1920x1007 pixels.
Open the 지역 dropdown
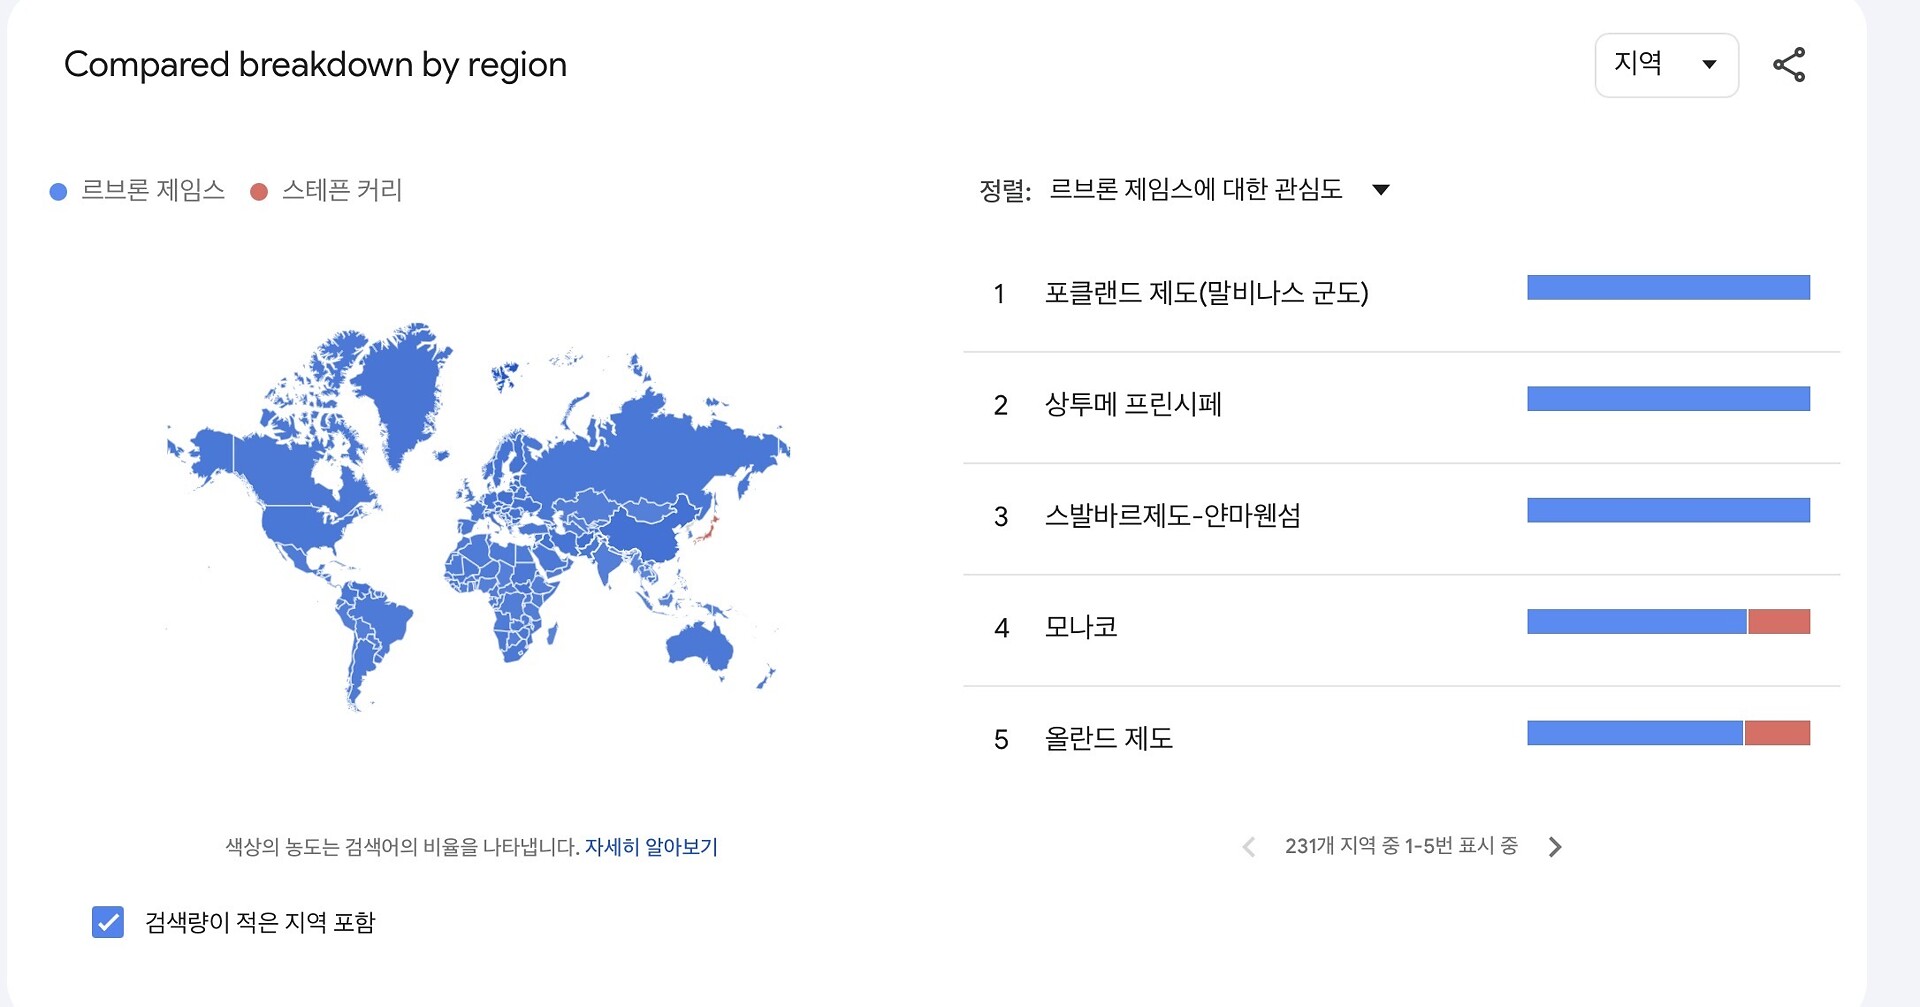point(1666,65)
